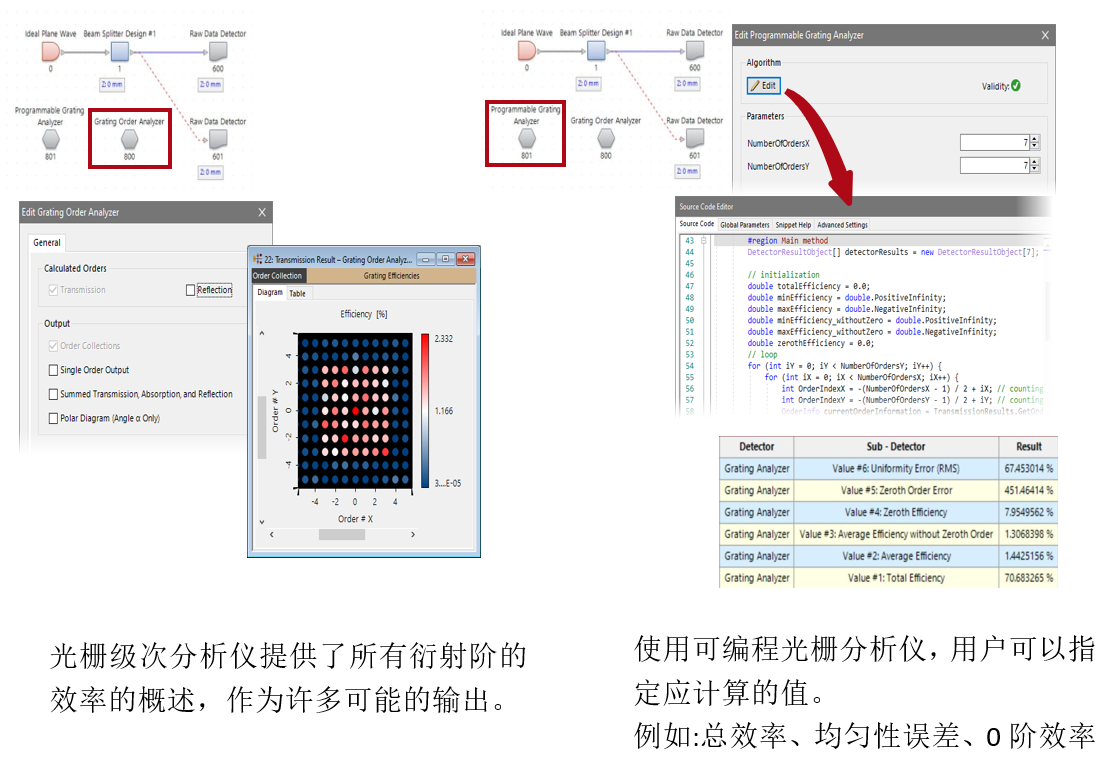Tick Summed Transmission, Absorption, and Reflection
Image resolution: width=1103 pixels, height=761 pixels.
pos(54,394)
